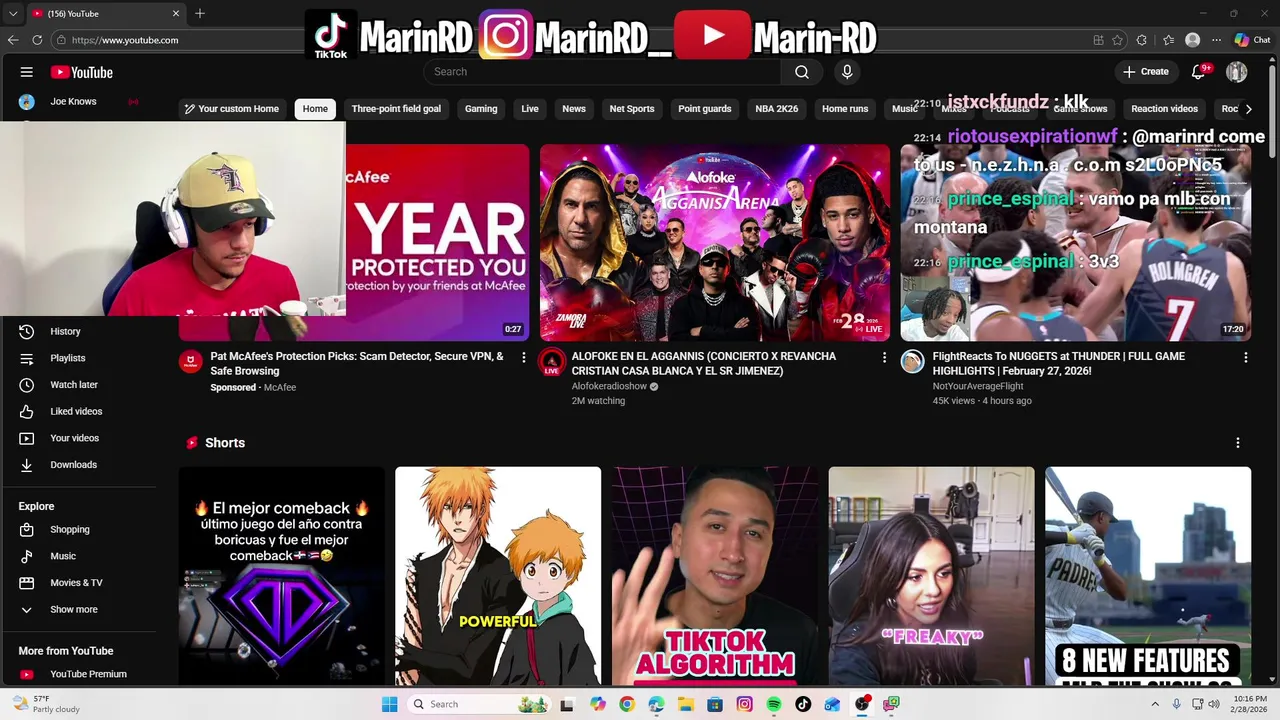This screenshot has height=720, width=1280.
Task: Click the search magnifier button
Action: [802, 72]
